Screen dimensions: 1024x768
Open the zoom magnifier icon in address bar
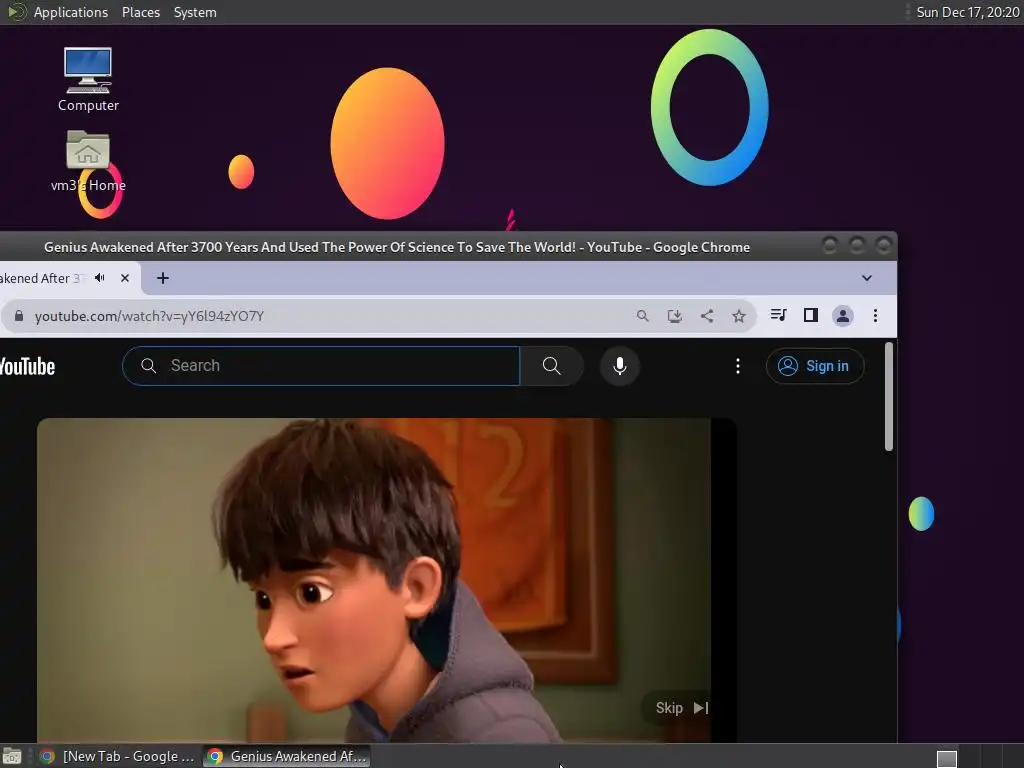(643, 316)
